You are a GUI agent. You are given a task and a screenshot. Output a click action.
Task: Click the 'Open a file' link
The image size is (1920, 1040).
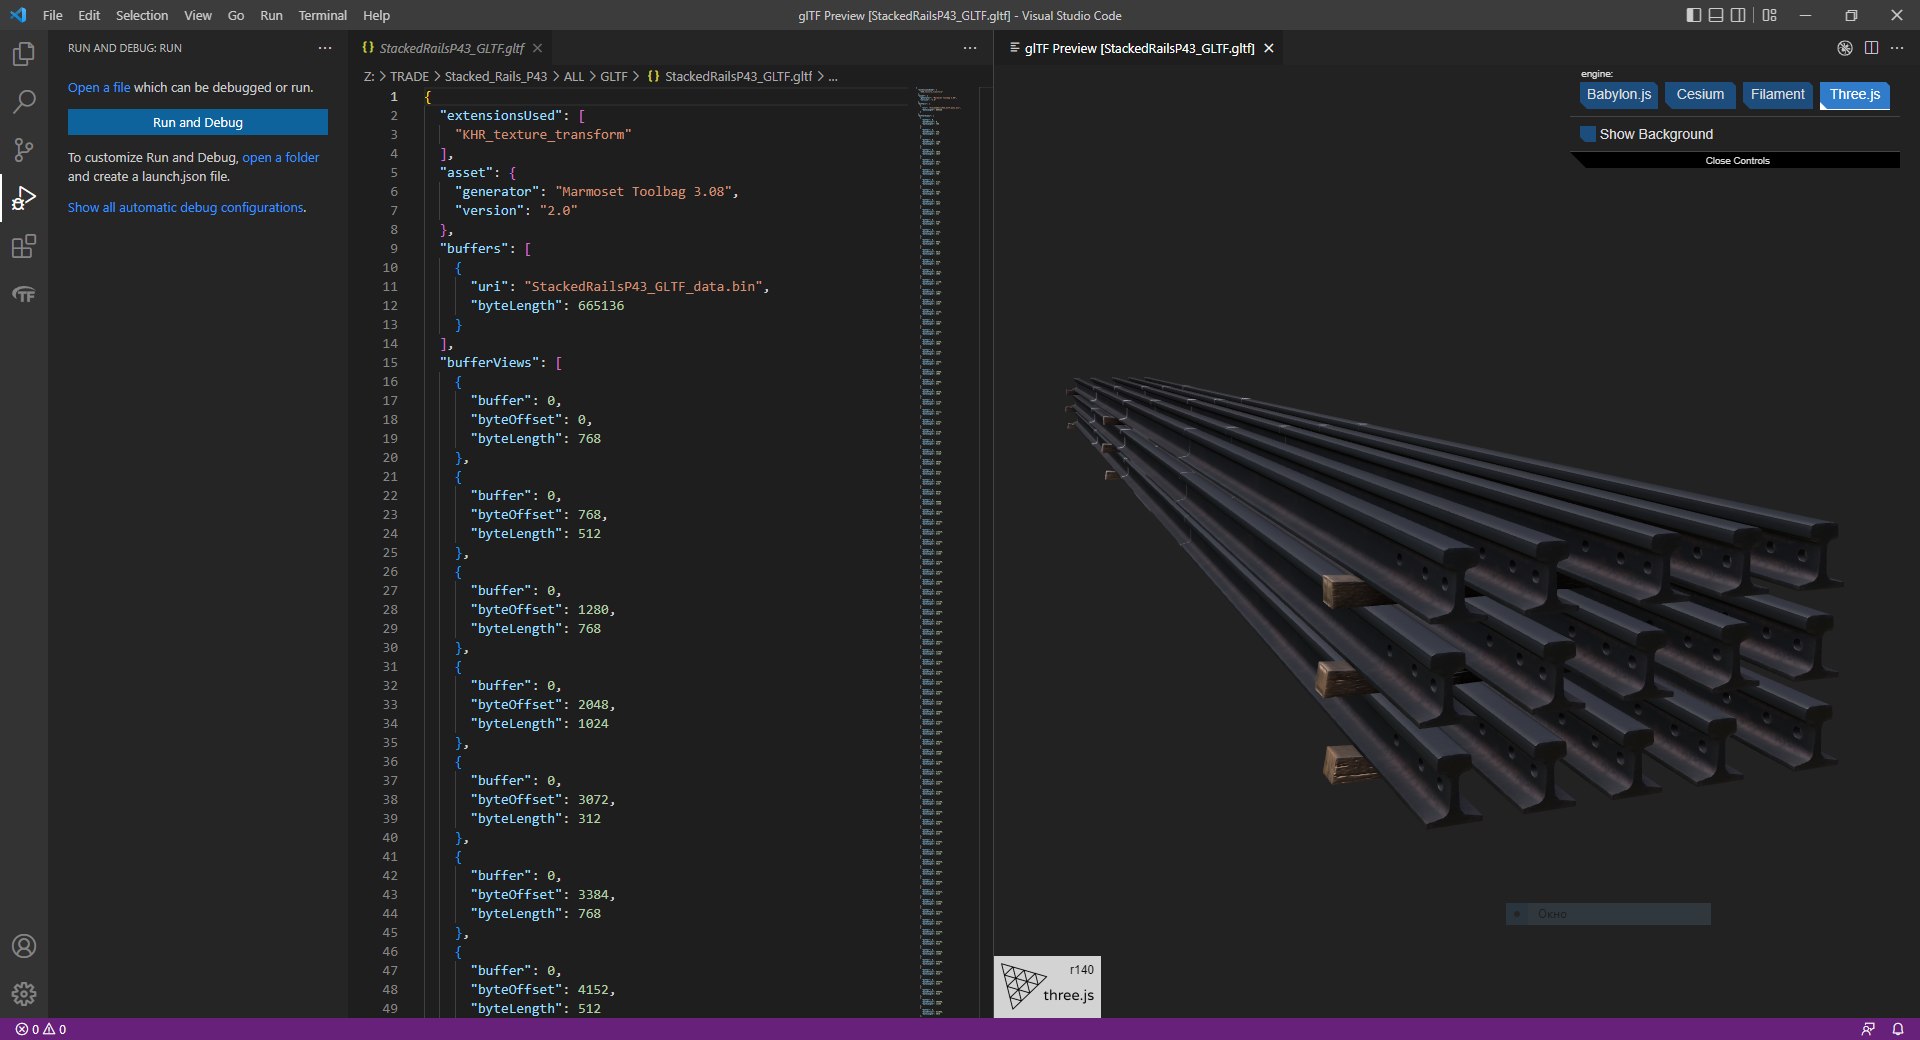coord(99,87)
